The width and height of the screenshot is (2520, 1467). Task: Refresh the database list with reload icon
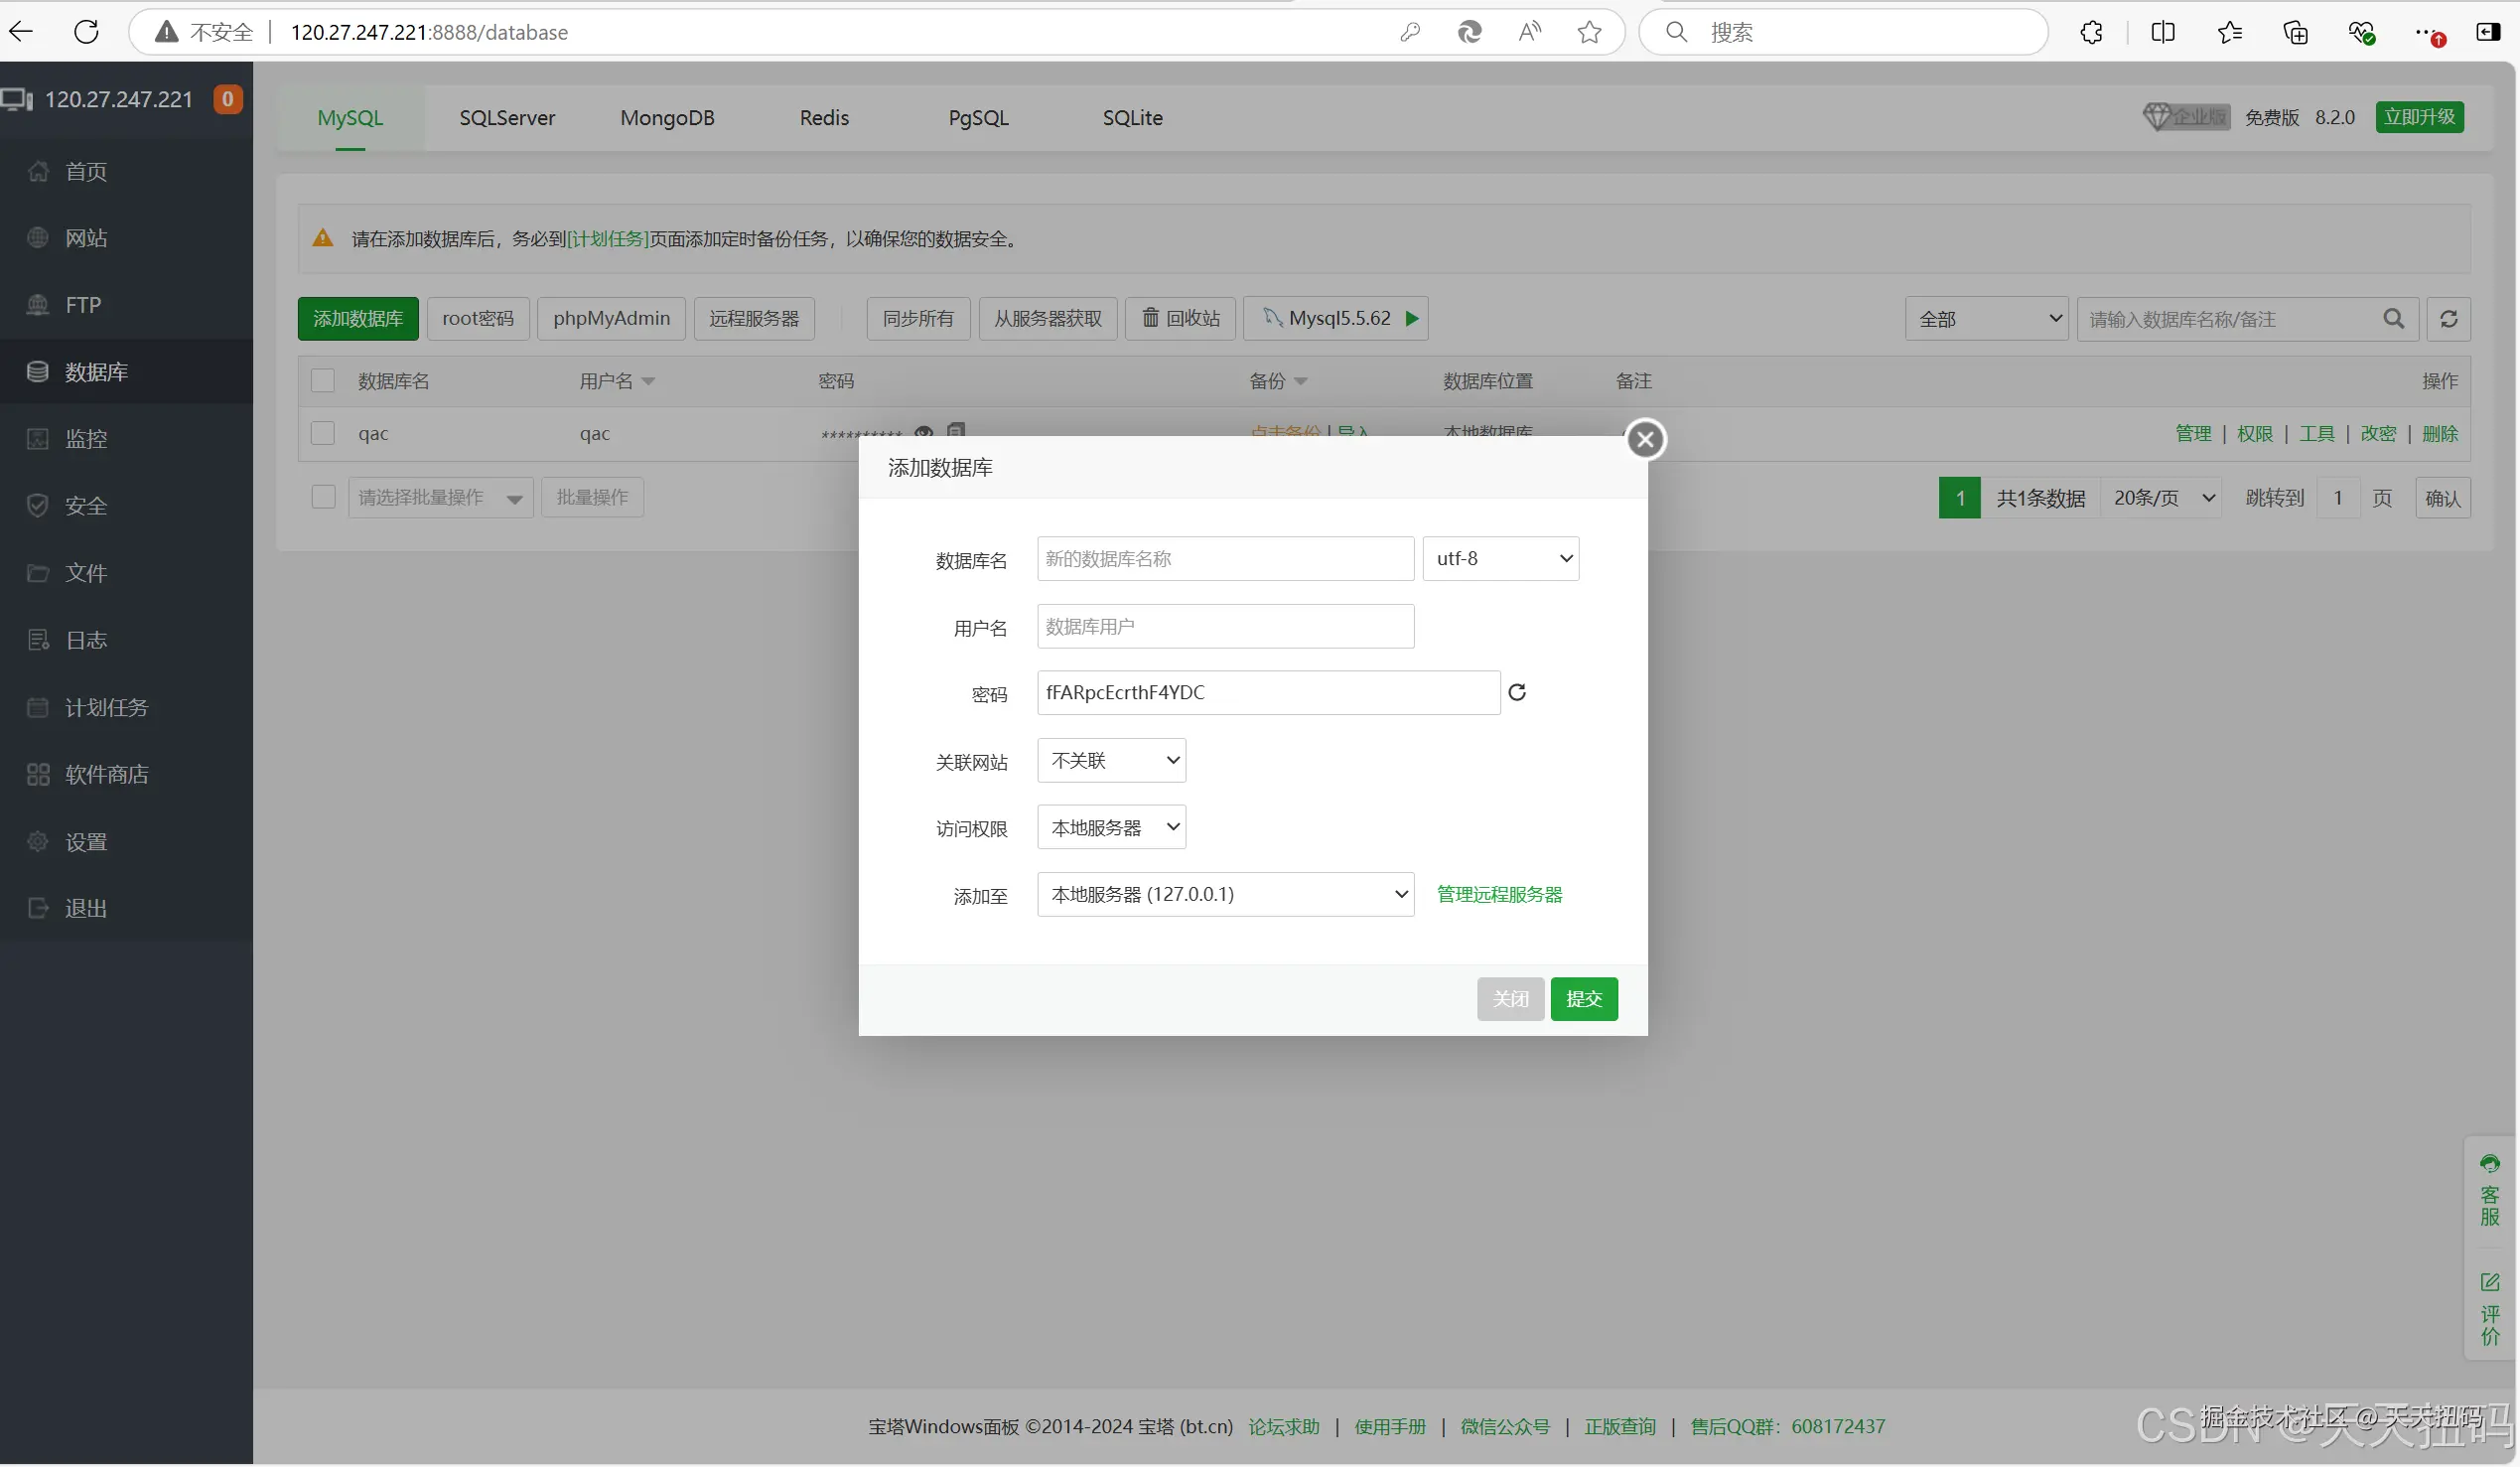tap(2448, 319)
